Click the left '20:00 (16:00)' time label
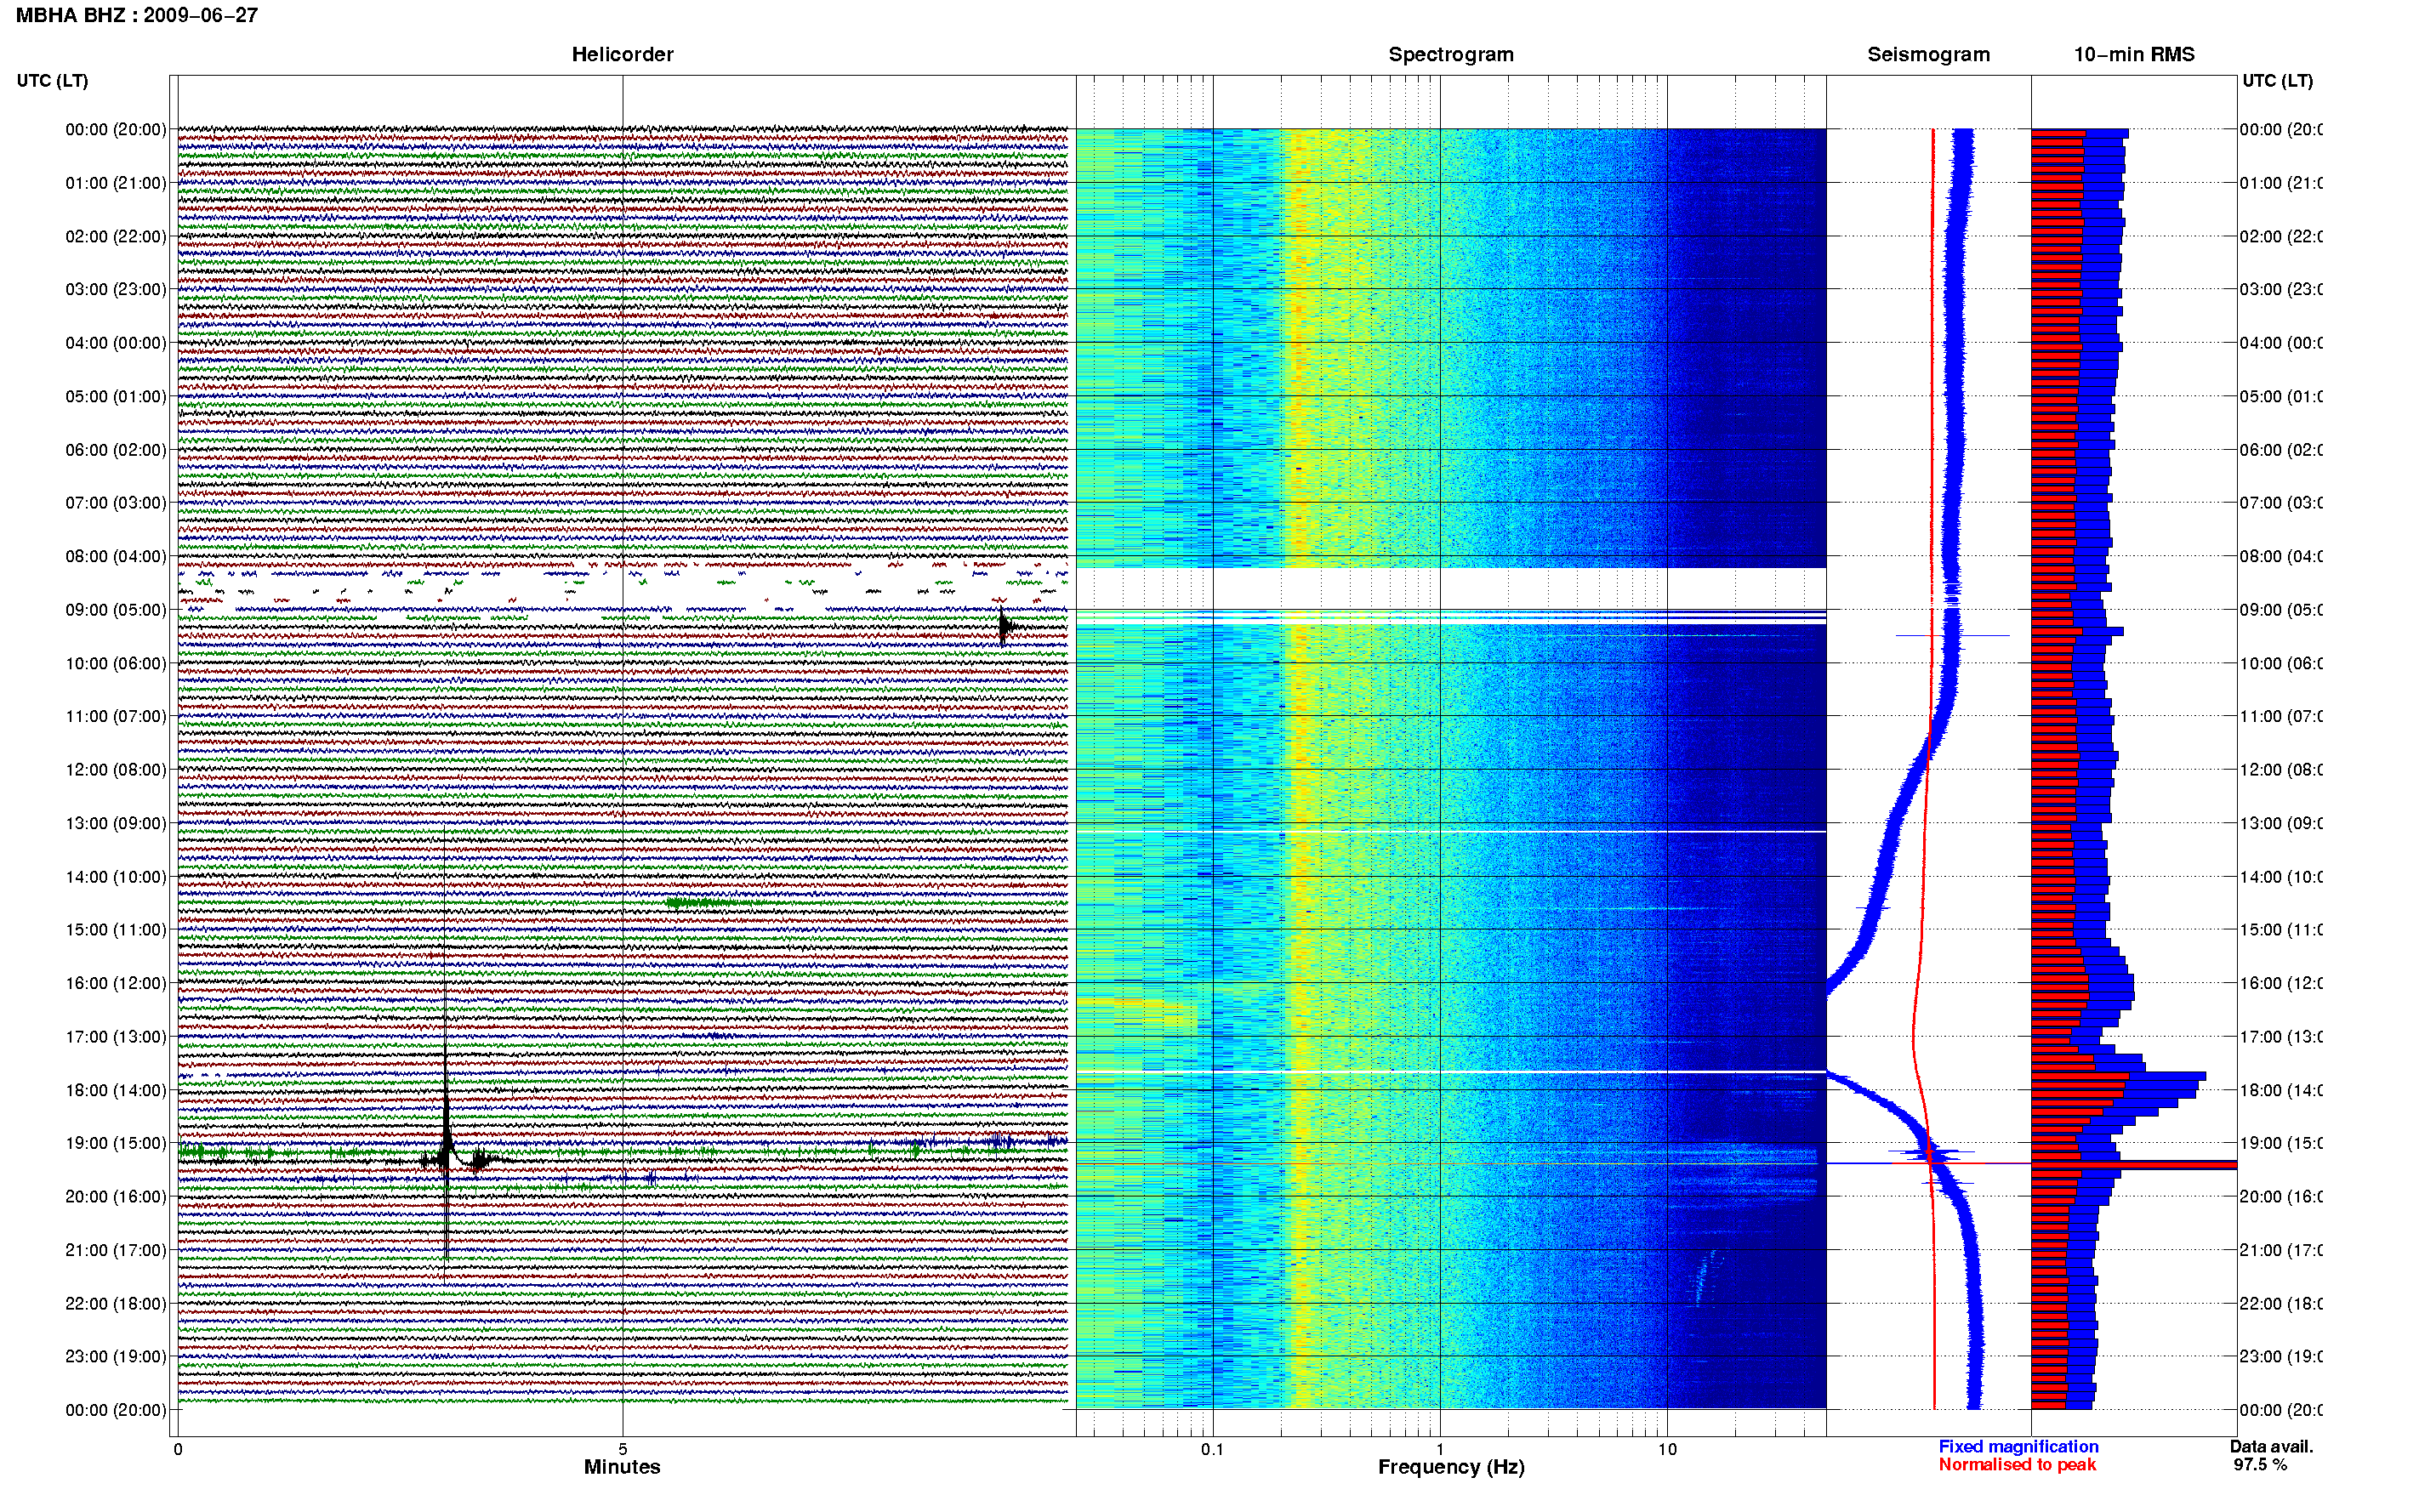Screen dimensions: 2419x1512 (116, 1196)
